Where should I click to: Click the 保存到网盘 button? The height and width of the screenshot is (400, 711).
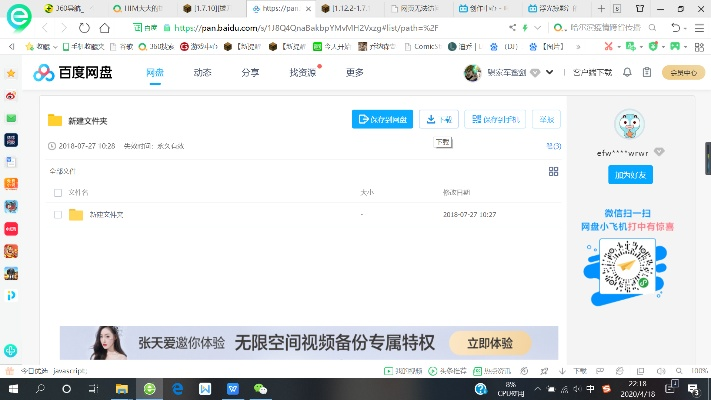click(382, 119)
